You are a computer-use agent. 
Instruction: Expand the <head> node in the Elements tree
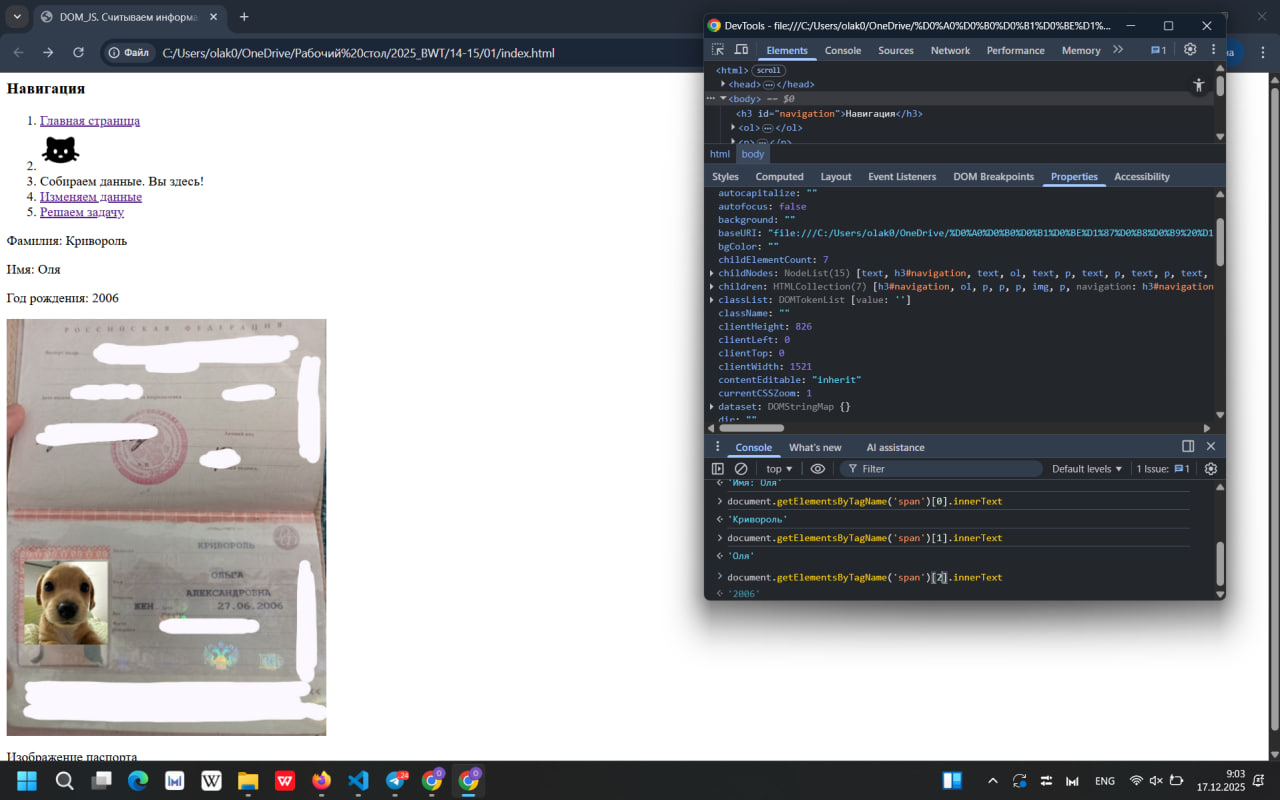coord(724,84)
